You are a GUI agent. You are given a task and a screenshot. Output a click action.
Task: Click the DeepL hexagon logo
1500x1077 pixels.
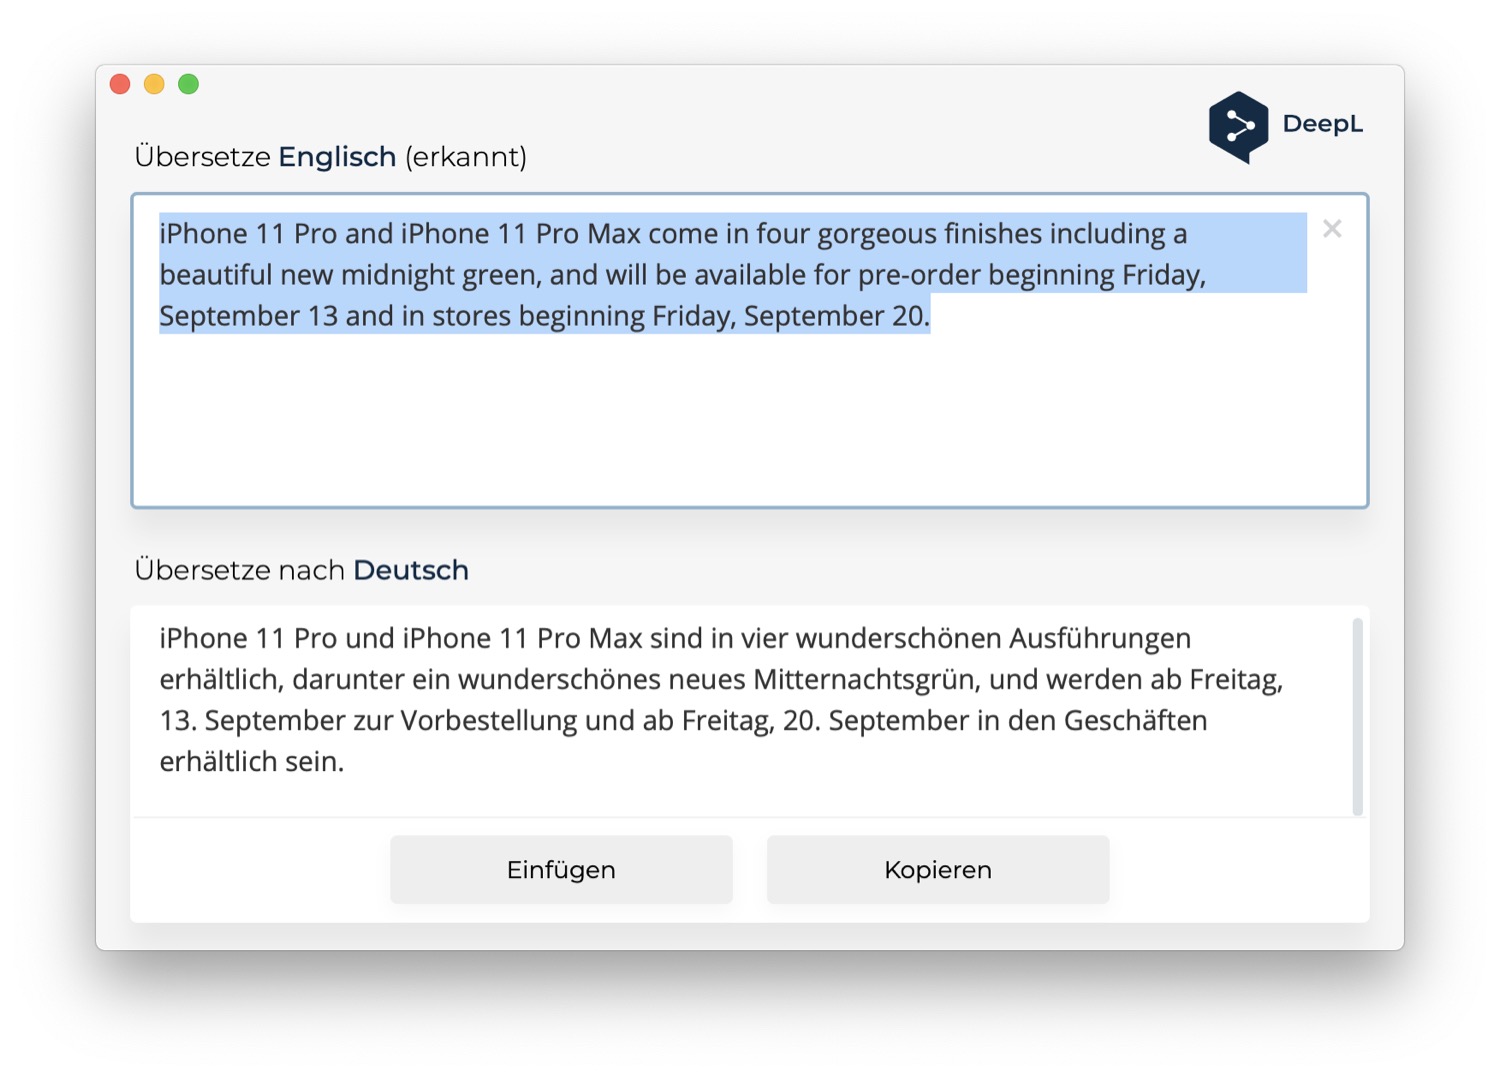(x=1238, y=126)
